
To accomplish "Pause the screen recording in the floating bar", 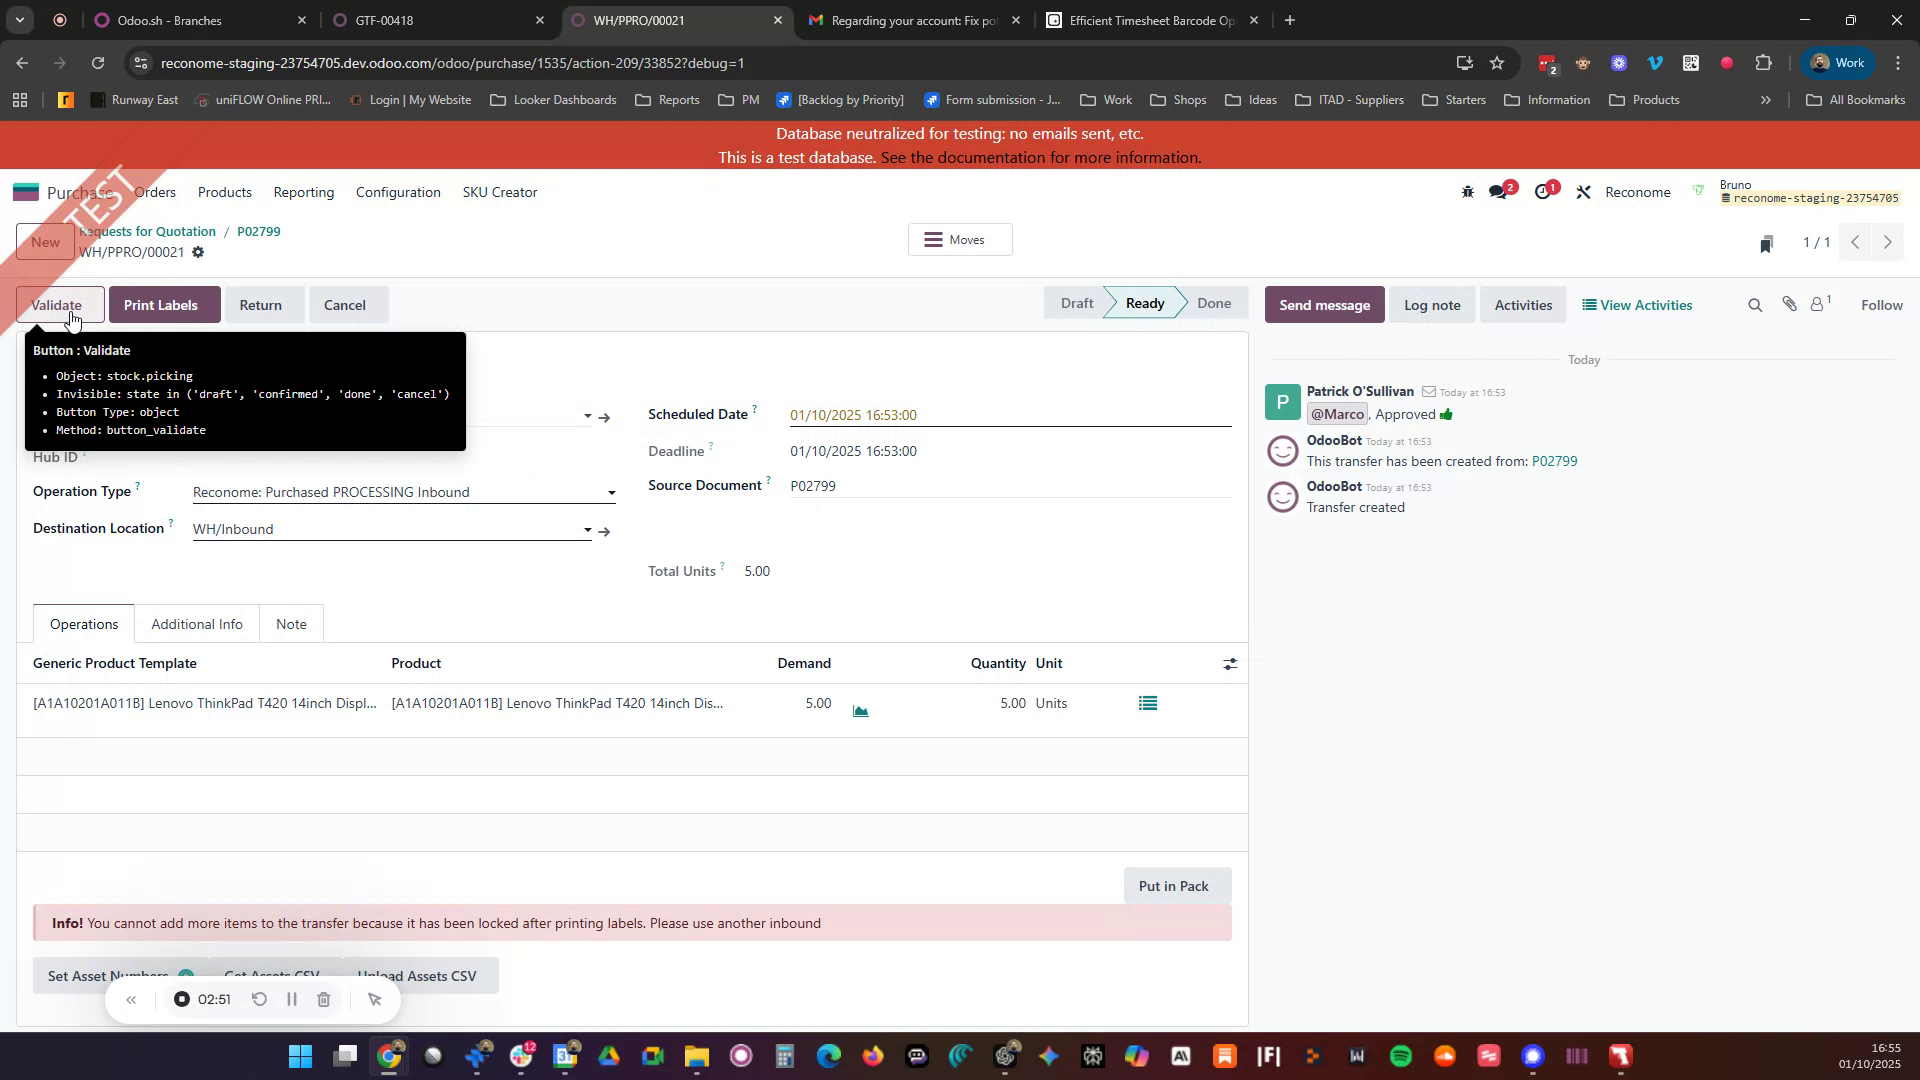I will (291, 999).
